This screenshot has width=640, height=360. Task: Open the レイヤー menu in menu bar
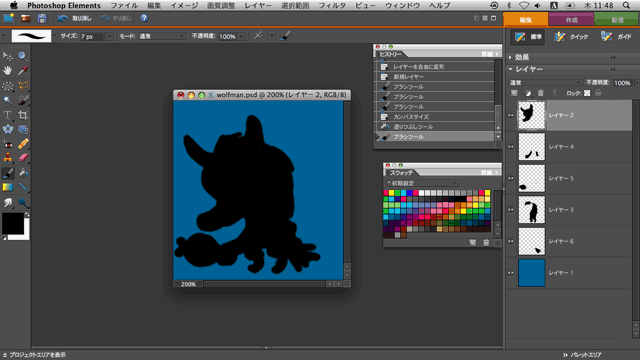(258, 6)
